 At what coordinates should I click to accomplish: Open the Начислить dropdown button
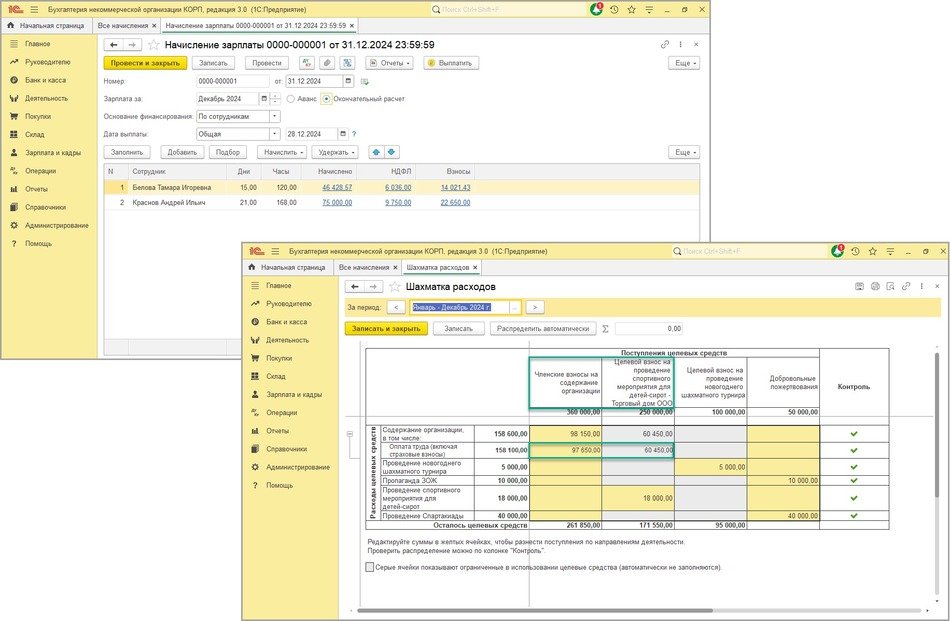pos(280,152)
